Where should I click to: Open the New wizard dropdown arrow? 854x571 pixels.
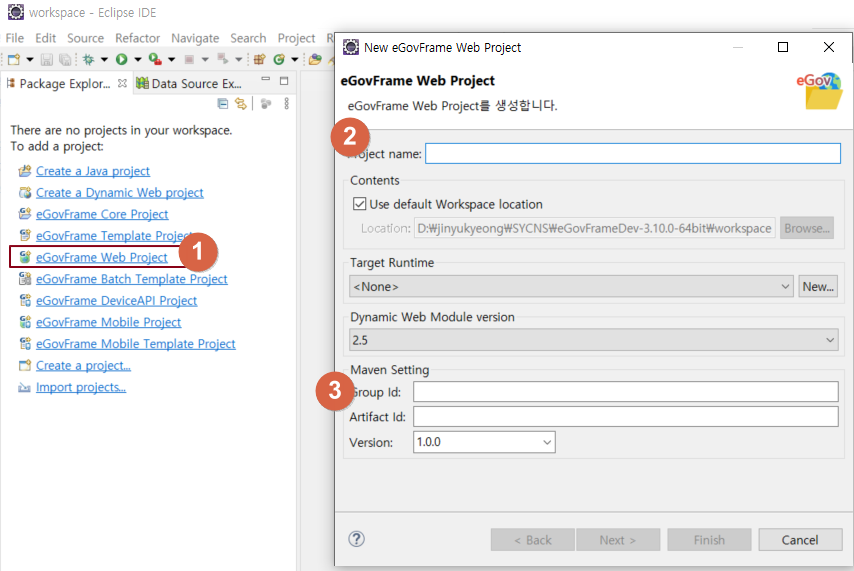coord(29,59)
